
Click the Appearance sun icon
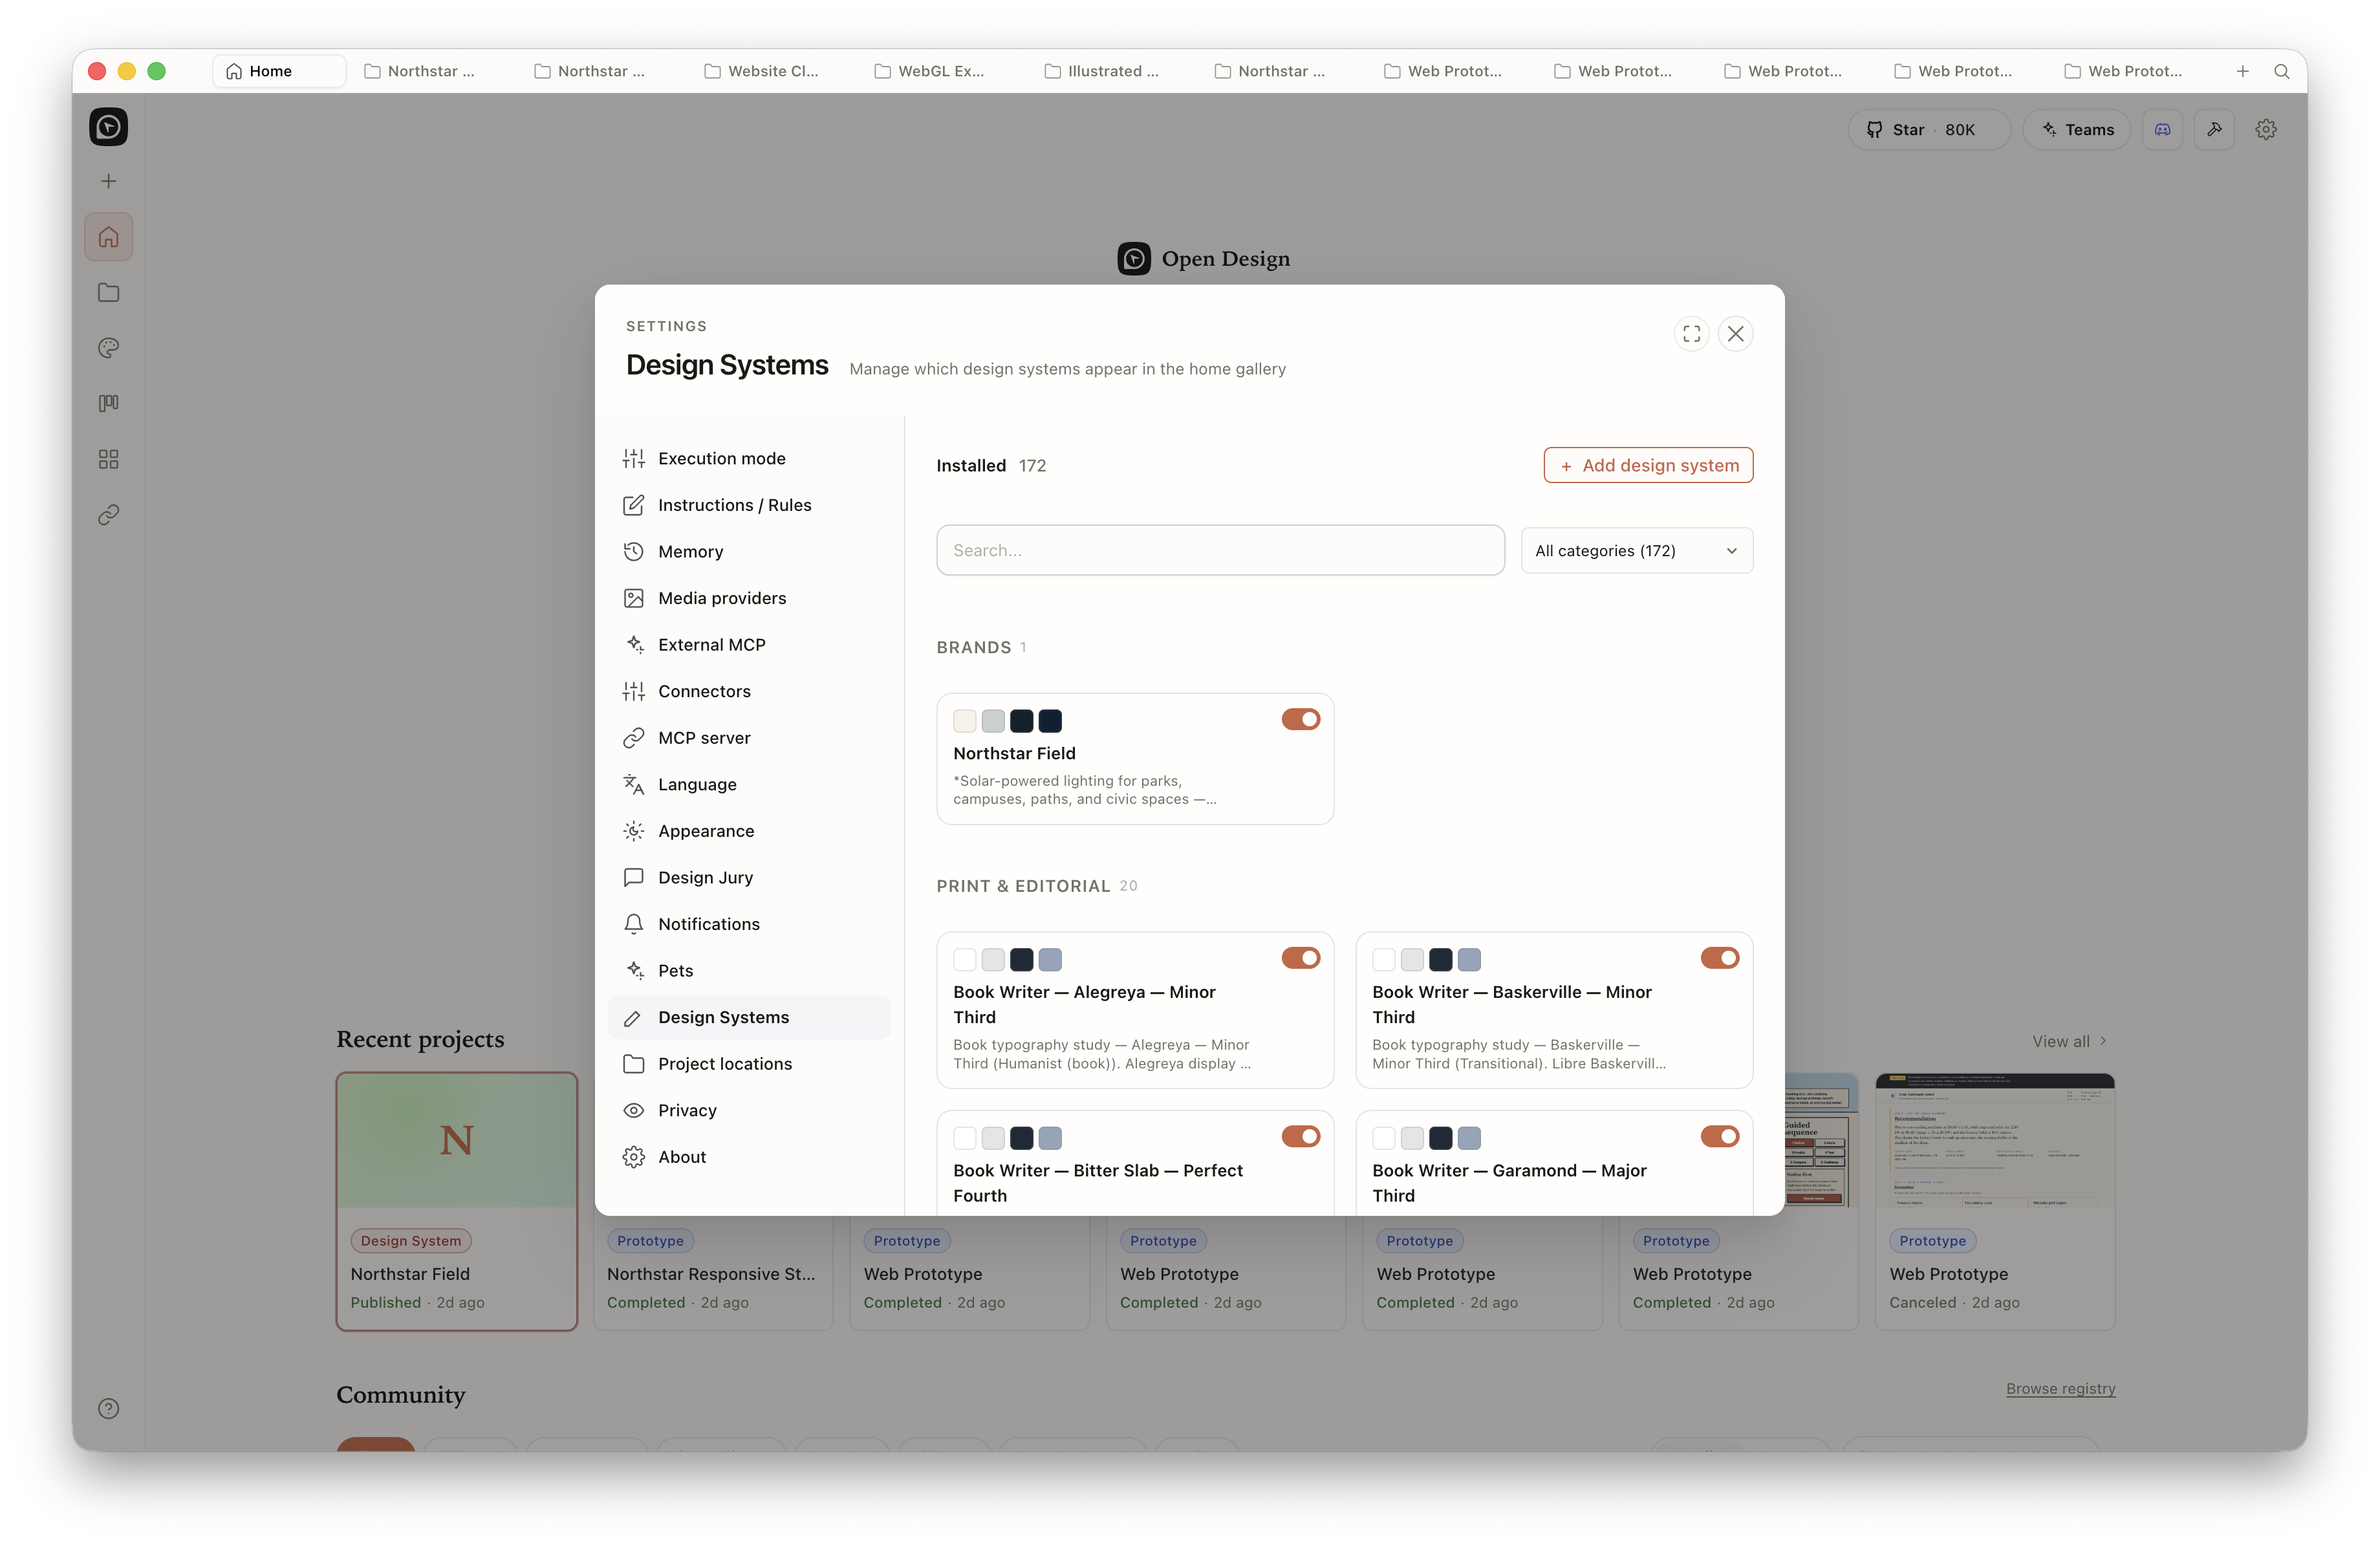point(633,831)
